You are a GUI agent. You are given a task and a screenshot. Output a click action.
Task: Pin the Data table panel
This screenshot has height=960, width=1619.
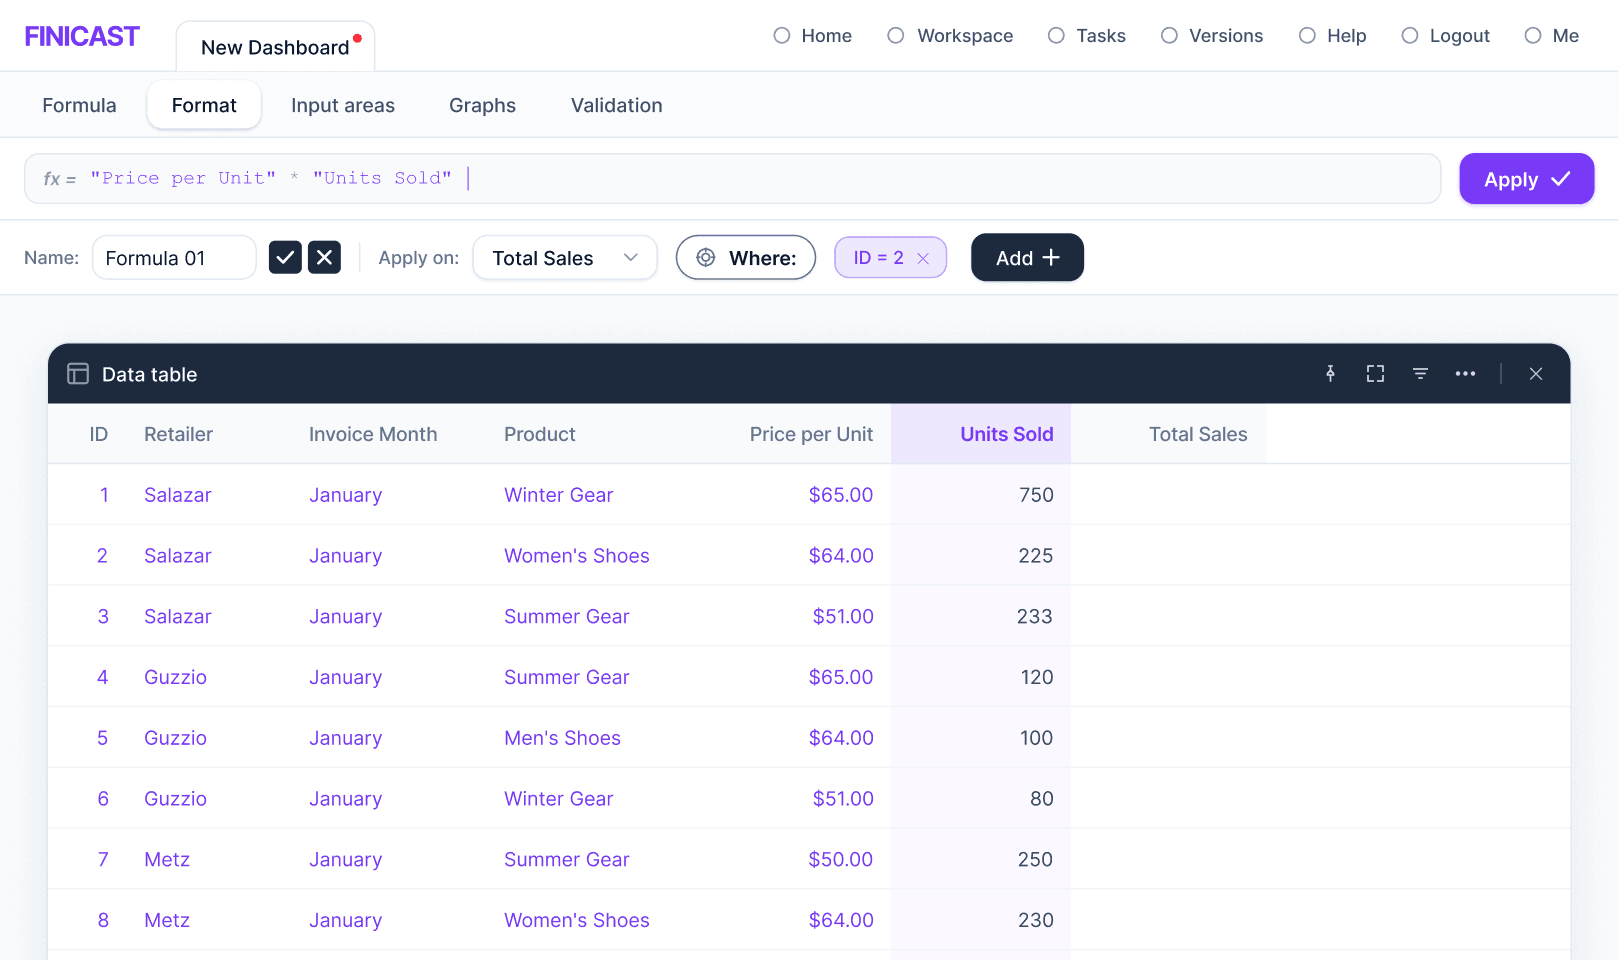[1330, 373]
